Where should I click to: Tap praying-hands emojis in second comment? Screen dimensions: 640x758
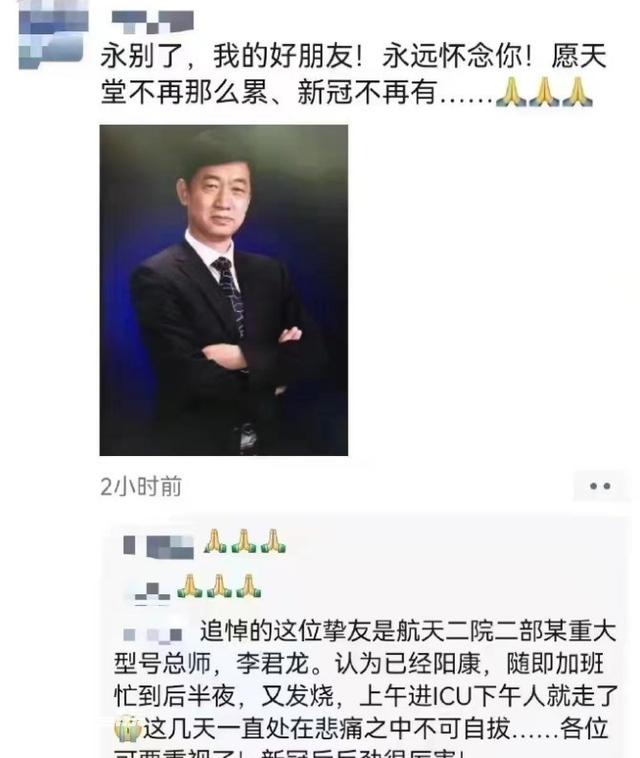tap(219, 586)
